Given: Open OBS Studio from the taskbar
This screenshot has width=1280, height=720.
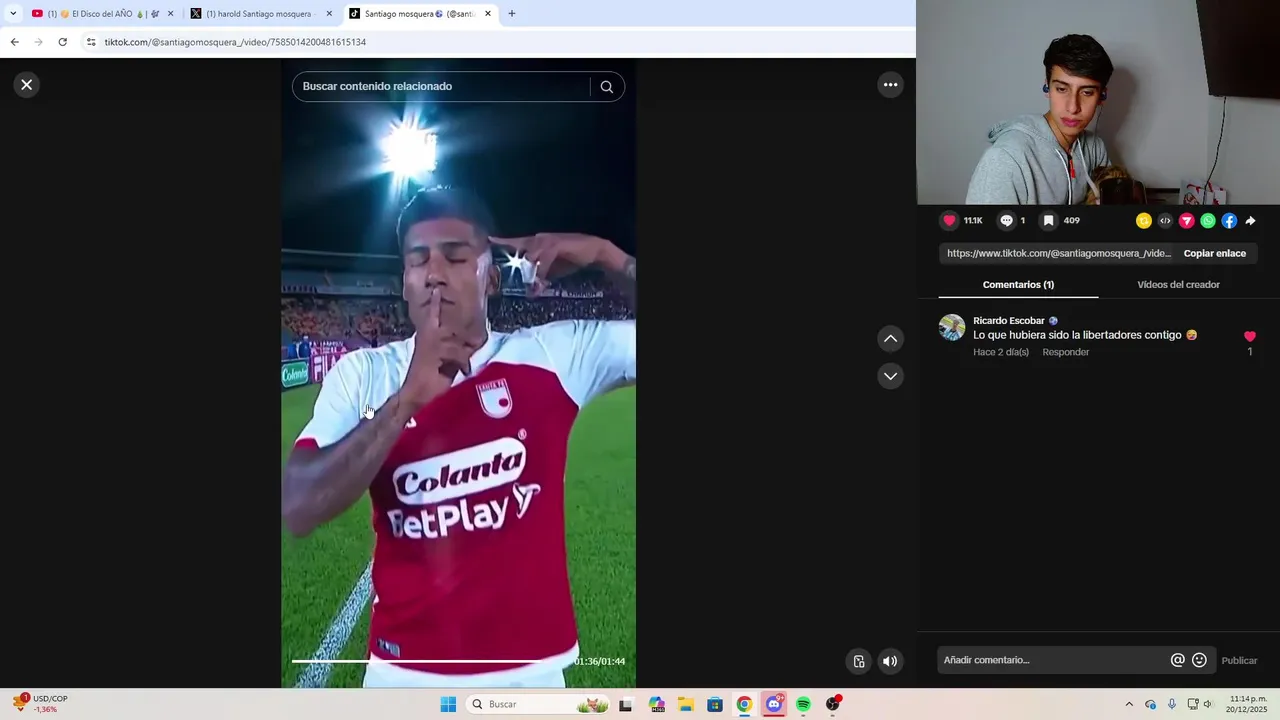Looking at the screenshot, I should [x=833, y=704].
